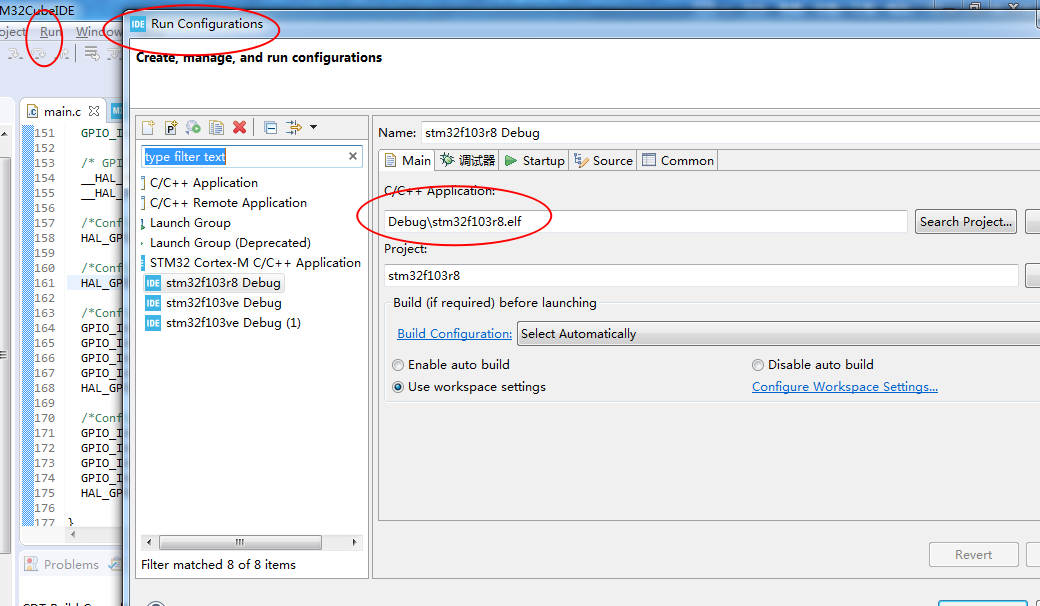Image resolution: width=1040 pixels, height=606 pixels.
Task: Click the main.c editor tab
Action: [62, 111]
